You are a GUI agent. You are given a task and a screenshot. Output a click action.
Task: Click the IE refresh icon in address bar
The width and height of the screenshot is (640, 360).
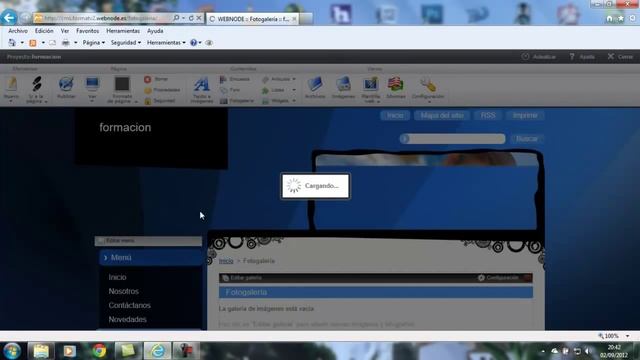[x=191, y=18]
